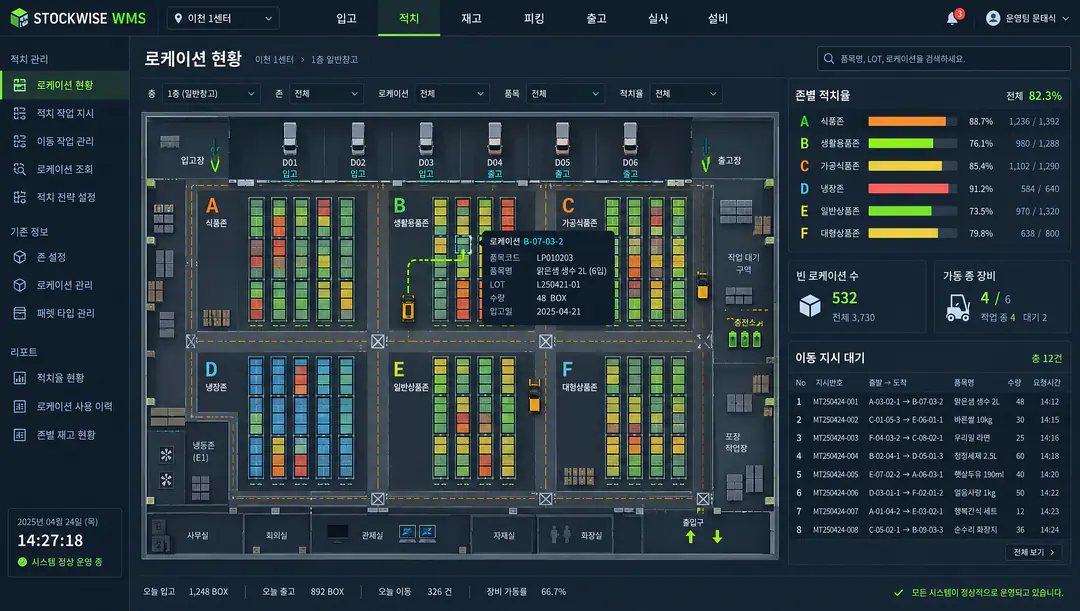The image size is (1080, 611).
Task: Click the 냉장존 red occupancy bar
Action: pyautogui.click(x=908, y=189)
